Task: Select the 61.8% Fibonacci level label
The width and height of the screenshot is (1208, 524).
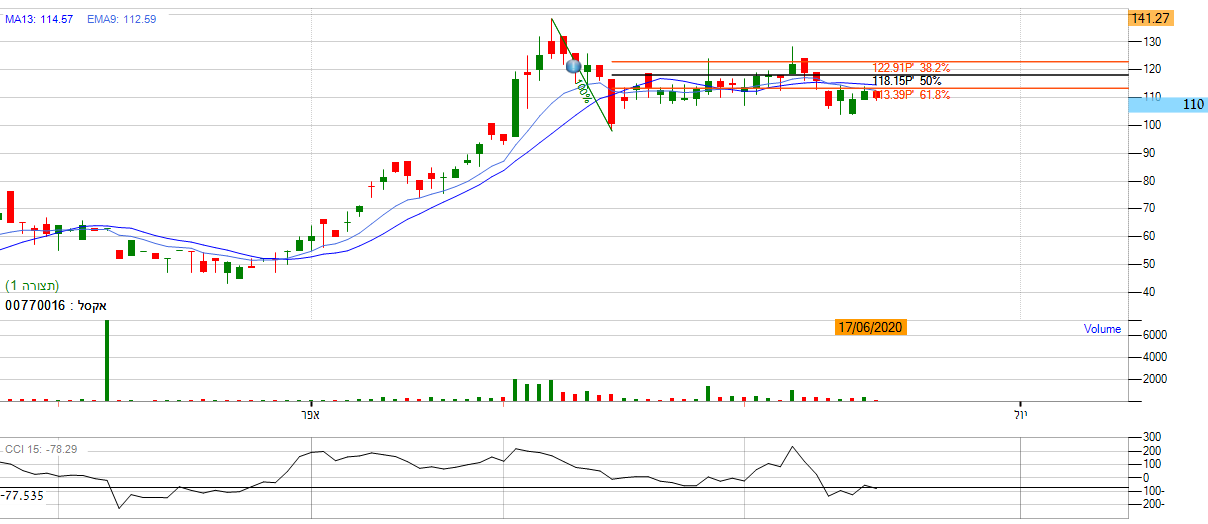Action: (x=911, y=95)
